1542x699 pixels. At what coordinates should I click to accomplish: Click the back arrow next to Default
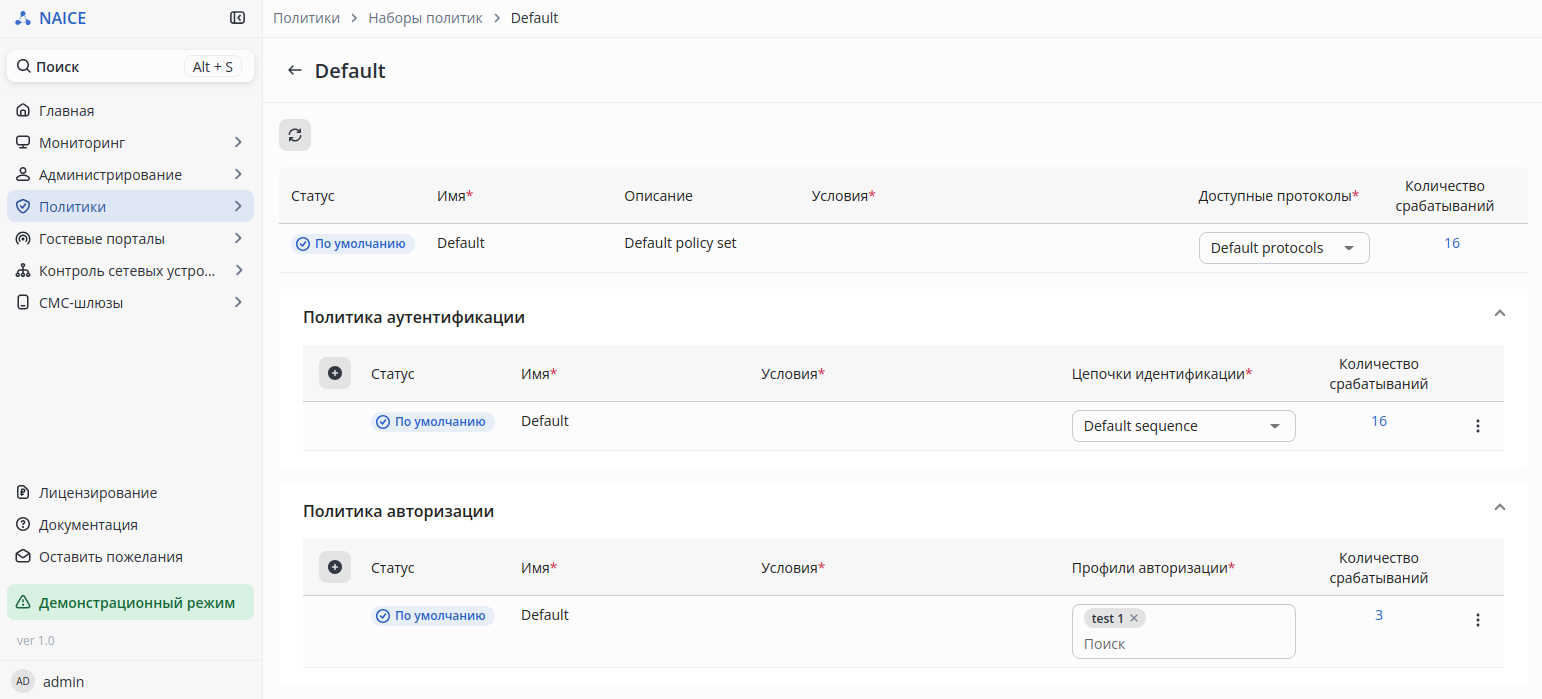(294, 71)
